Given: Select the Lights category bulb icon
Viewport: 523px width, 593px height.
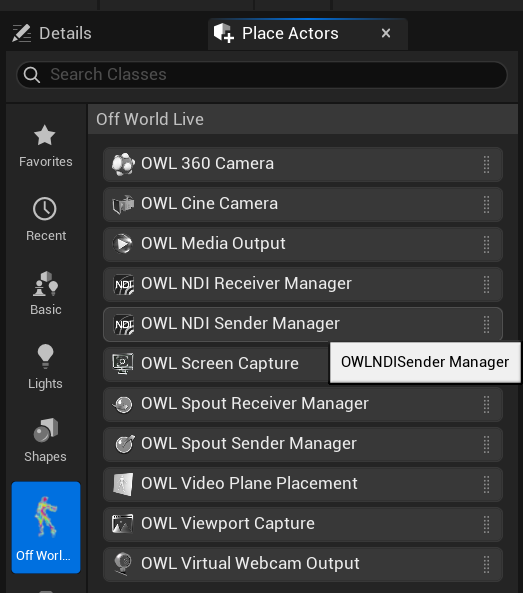Looking at the screenshot, I should [45, 356].
